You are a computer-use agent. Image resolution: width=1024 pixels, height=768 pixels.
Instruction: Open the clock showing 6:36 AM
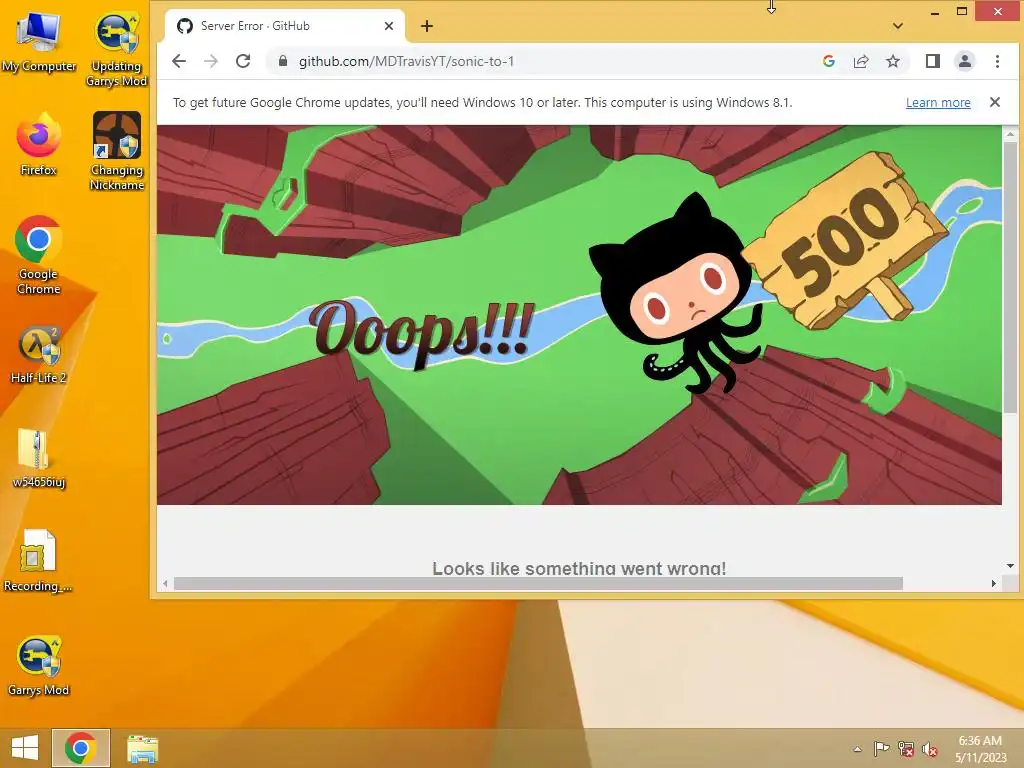pos(980,749)
